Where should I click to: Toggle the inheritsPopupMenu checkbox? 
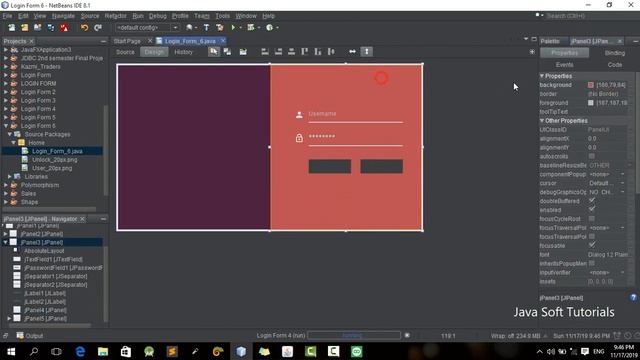tap(592, 263)
